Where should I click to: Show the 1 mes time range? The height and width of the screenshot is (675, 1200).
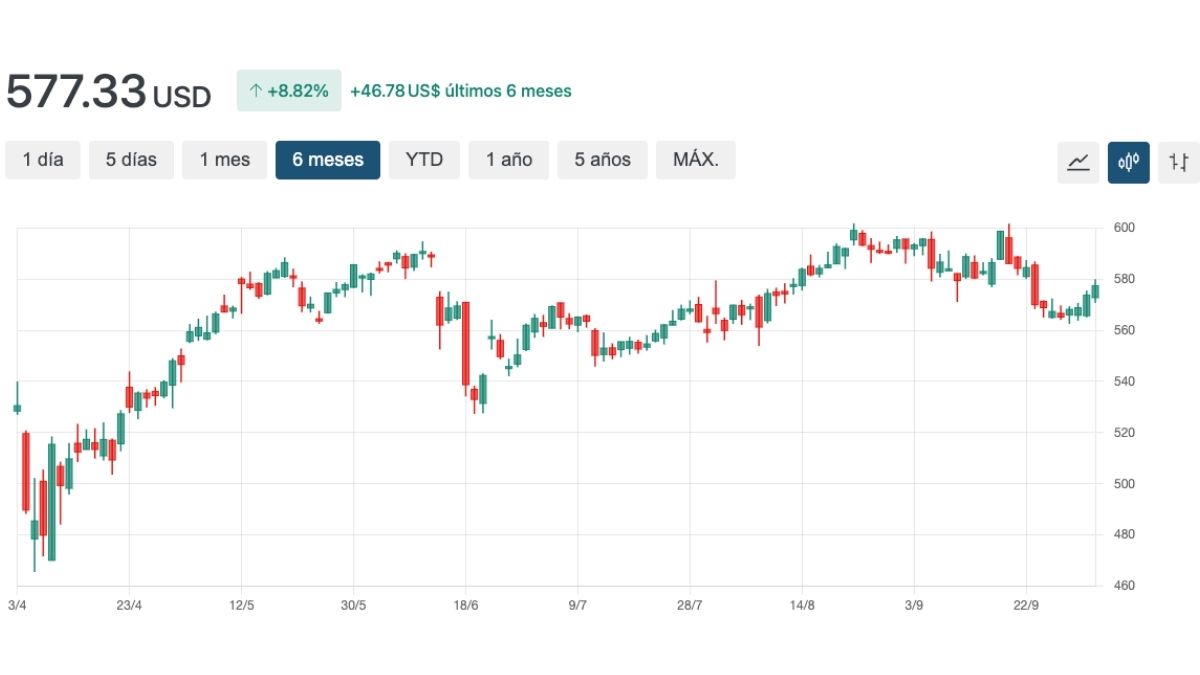tap(224, 160)
